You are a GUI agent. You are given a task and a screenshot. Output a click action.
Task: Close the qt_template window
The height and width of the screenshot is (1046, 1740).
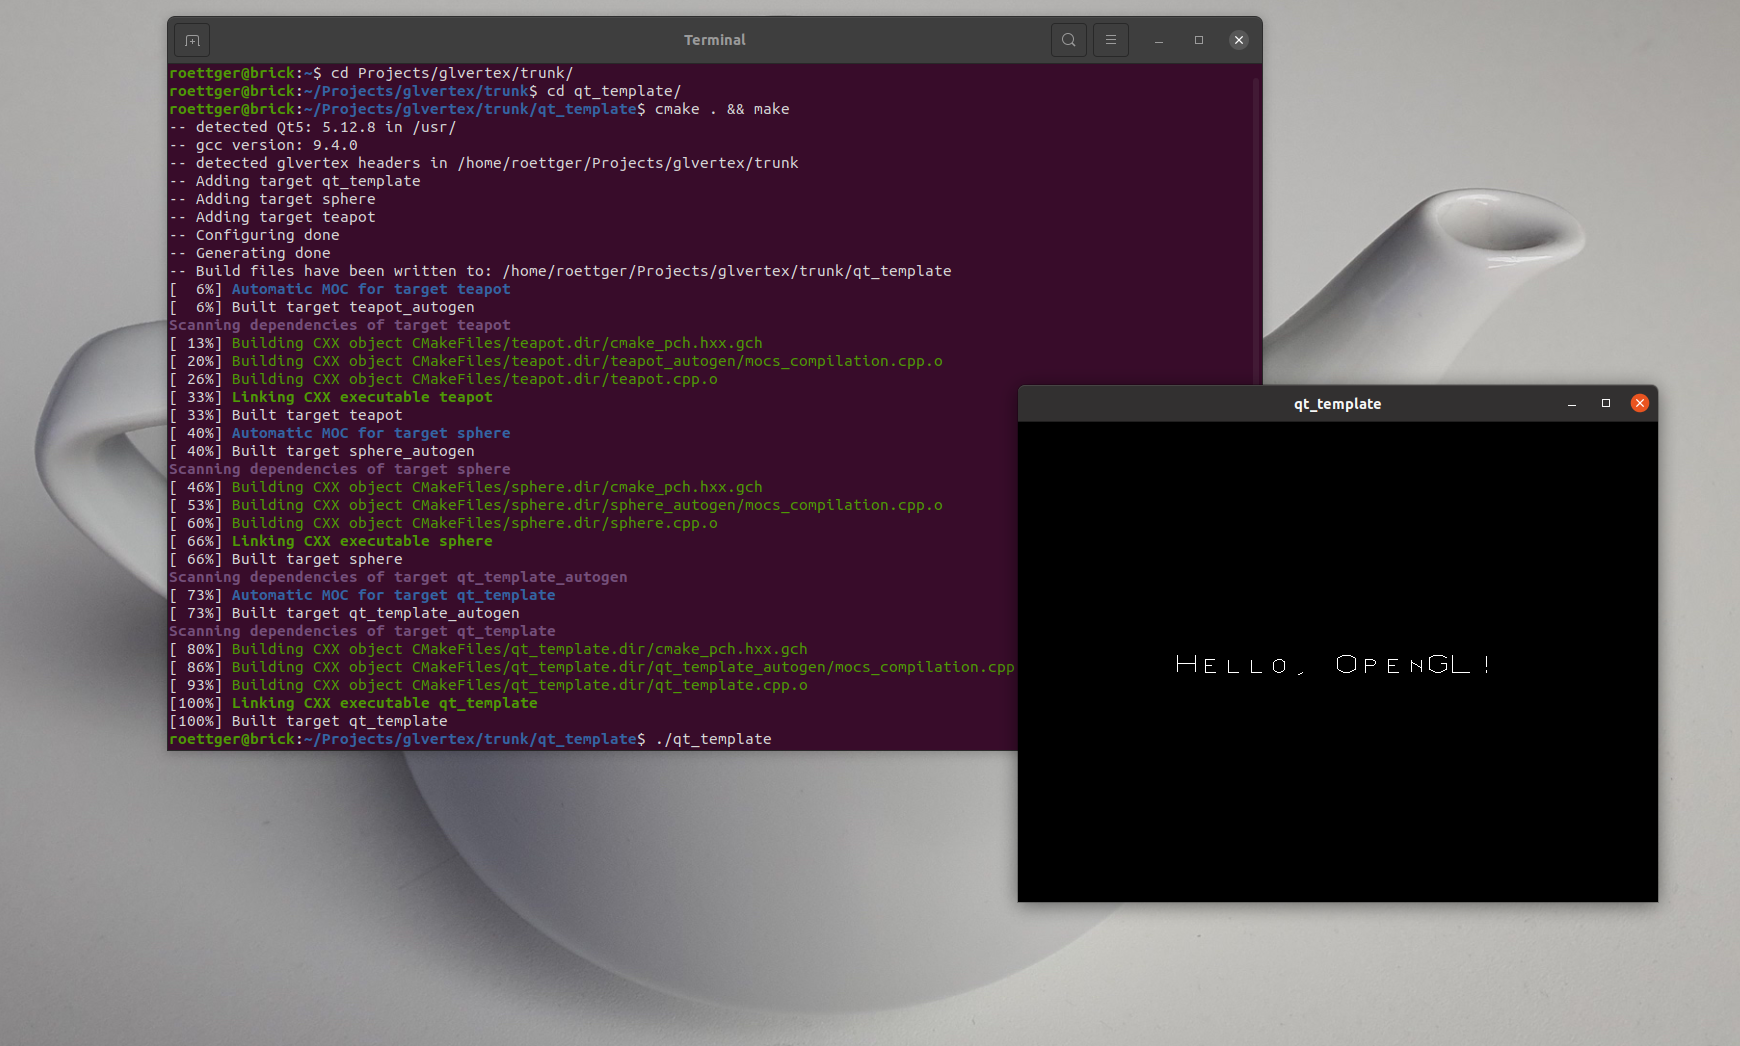(x=1640, y=403)
